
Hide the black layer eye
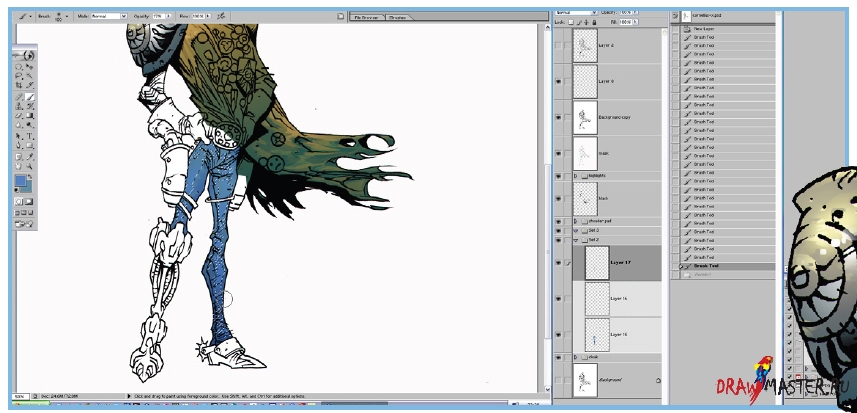[x=558, y=198]
